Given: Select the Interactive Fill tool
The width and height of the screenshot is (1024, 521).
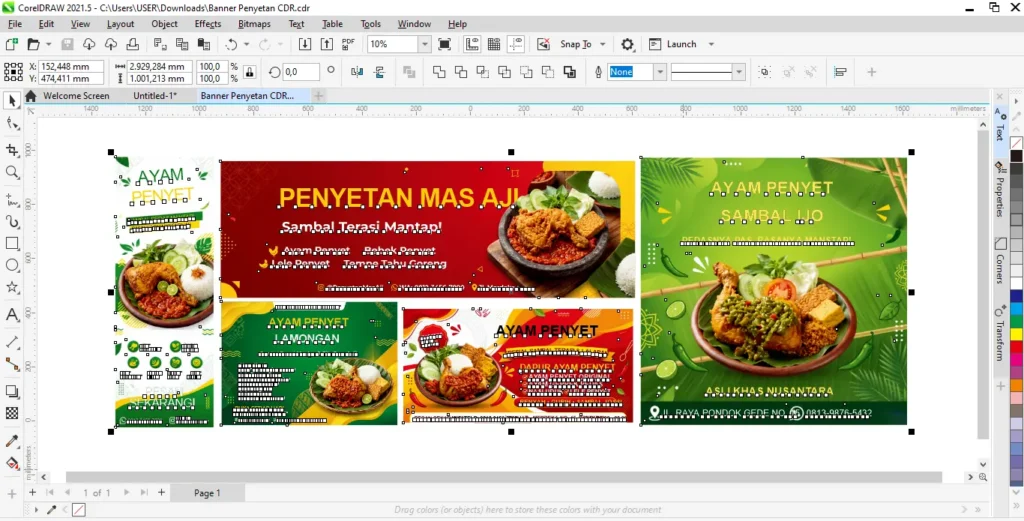Looking at the screenshot, I should (x=12, y=463).
